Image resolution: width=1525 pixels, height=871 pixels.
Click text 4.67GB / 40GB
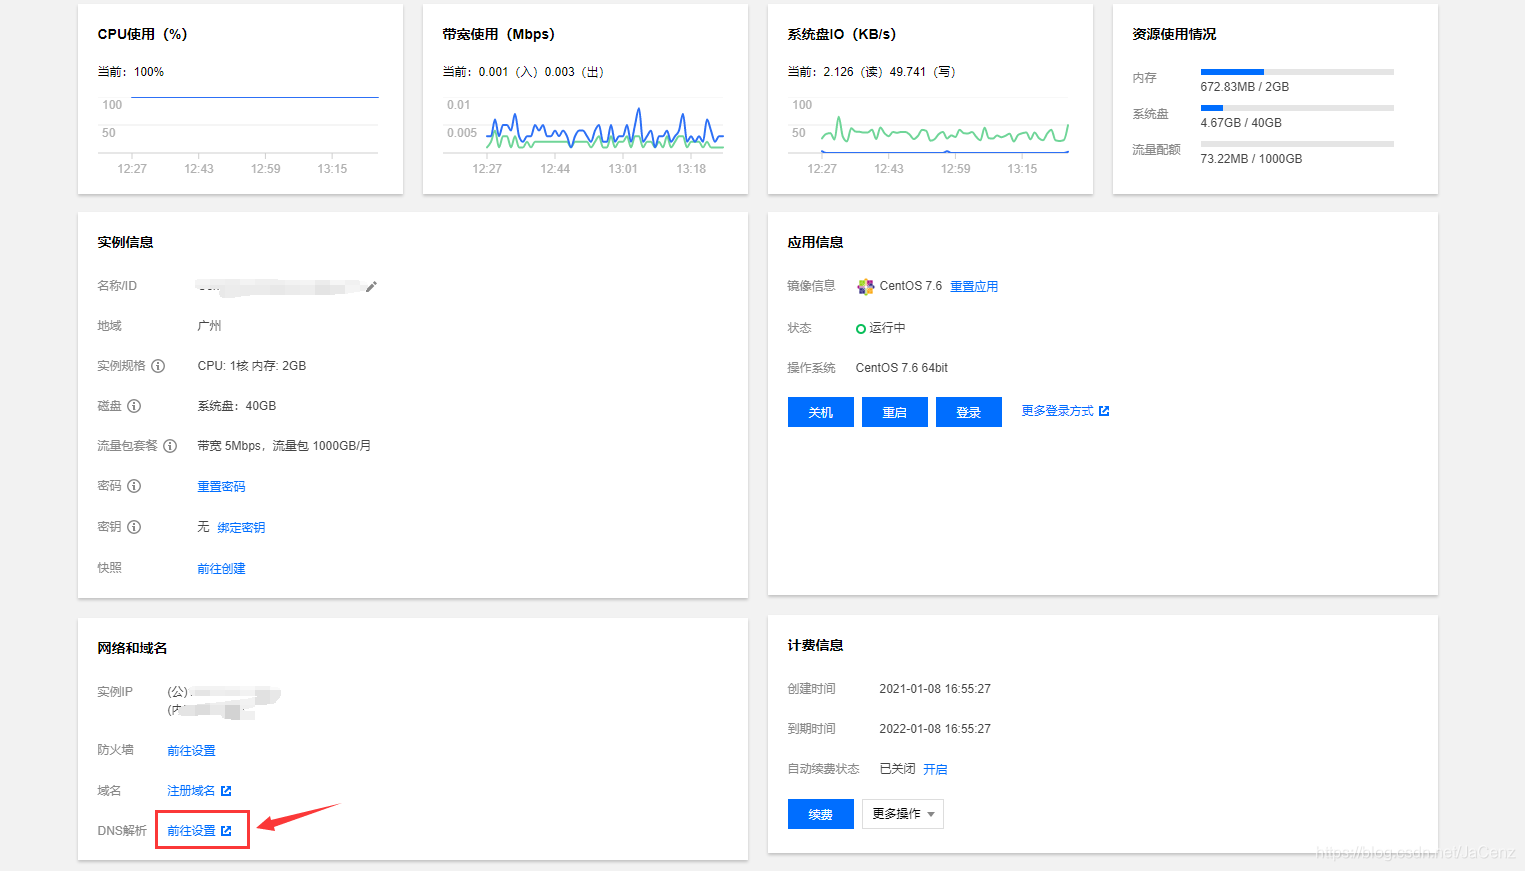point(1241,123)
